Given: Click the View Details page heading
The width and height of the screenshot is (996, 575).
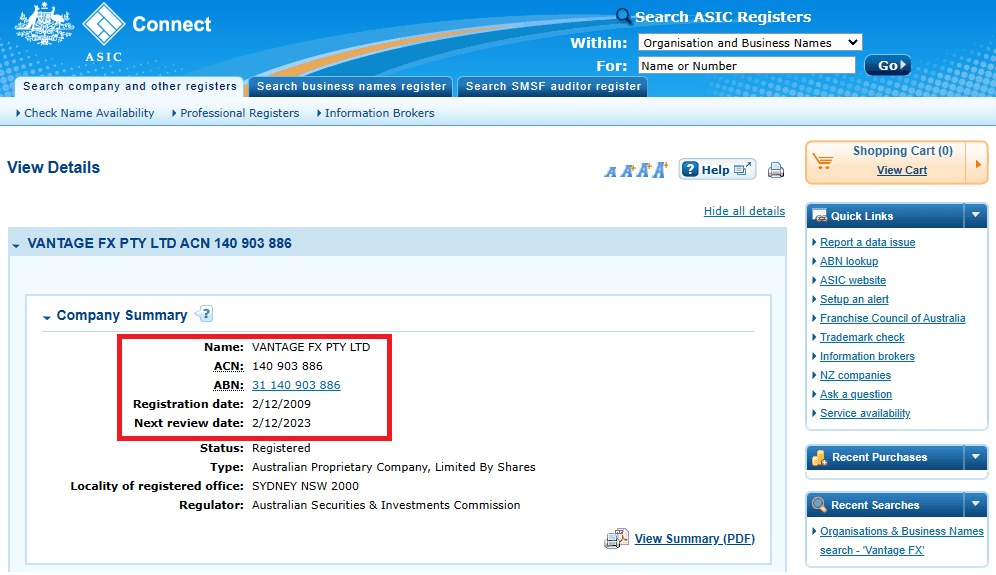Looking at the screenshot, I should point(53,168).
